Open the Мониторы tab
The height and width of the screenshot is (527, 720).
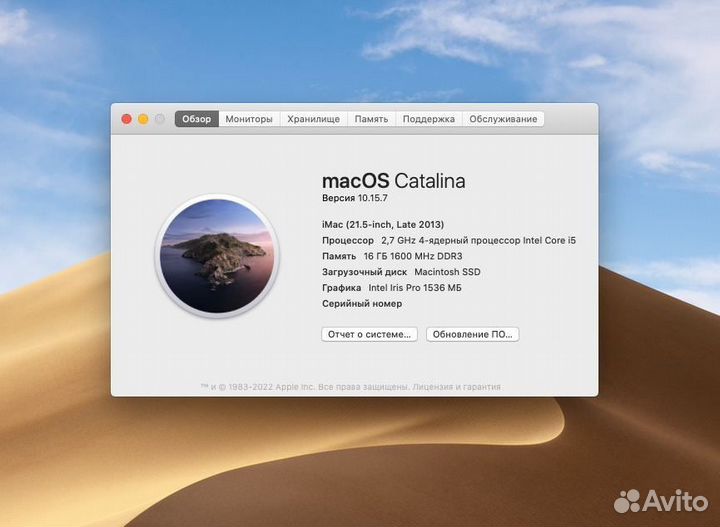click(x=249, y=119)
